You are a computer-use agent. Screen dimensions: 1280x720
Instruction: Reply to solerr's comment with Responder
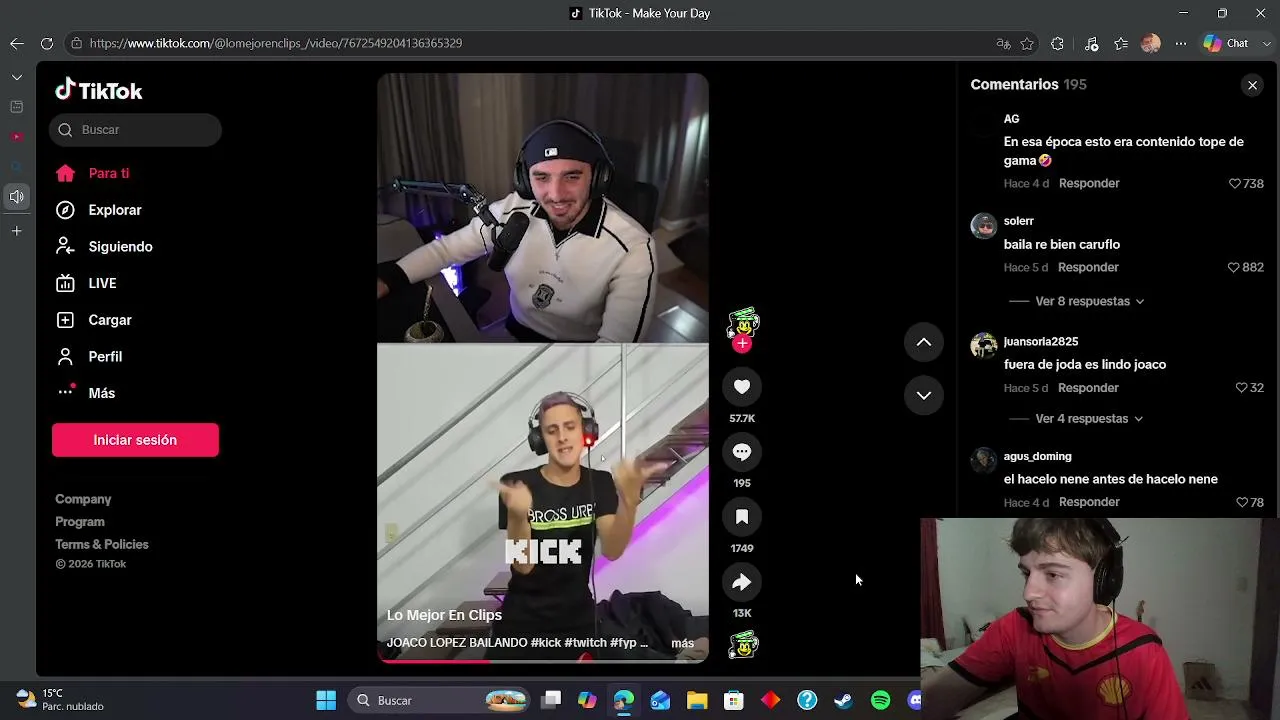[1088, 268]
